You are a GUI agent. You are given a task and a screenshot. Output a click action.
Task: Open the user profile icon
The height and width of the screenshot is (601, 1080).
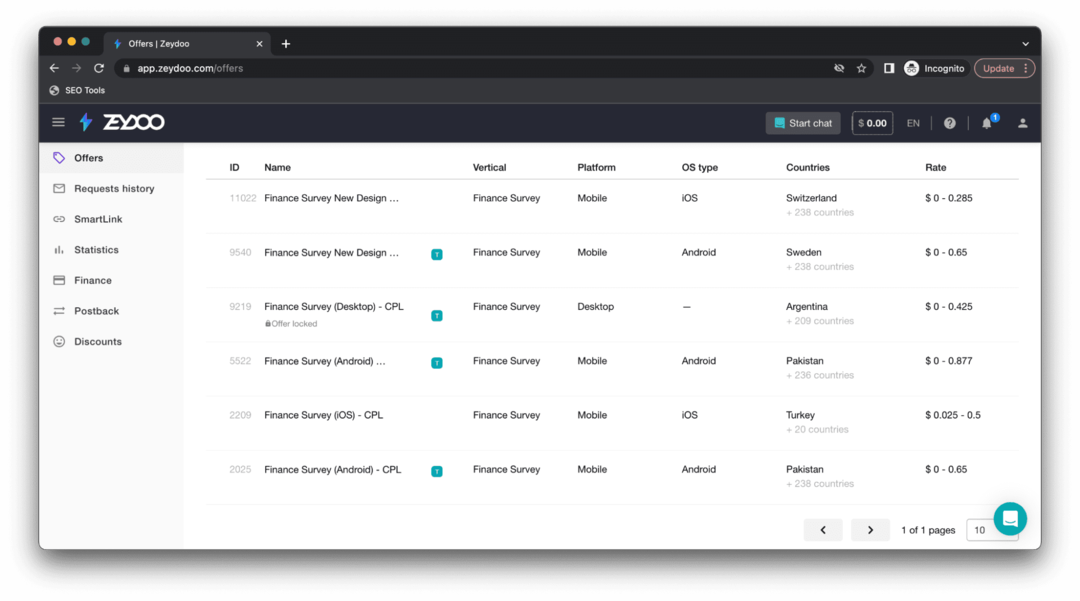[1022, 123]
